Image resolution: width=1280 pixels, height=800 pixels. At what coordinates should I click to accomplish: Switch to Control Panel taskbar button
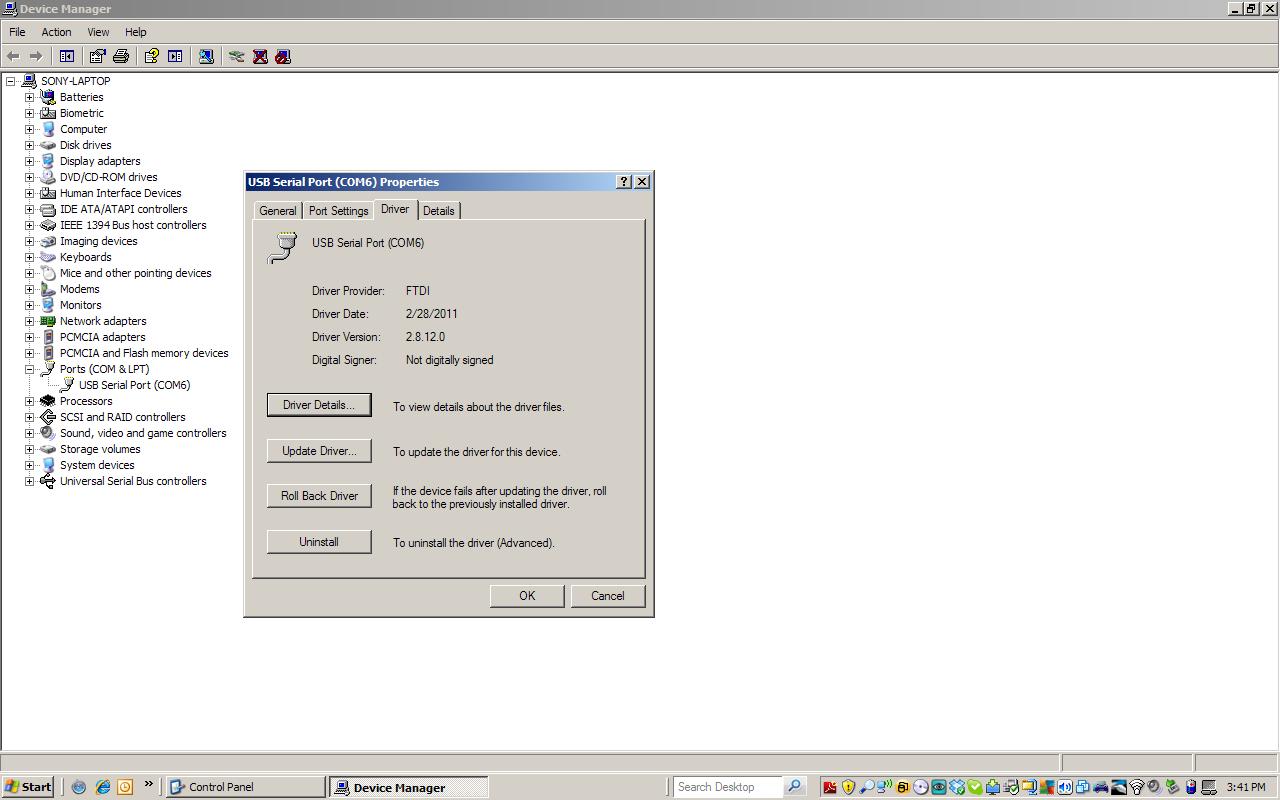tap(245, 787)
